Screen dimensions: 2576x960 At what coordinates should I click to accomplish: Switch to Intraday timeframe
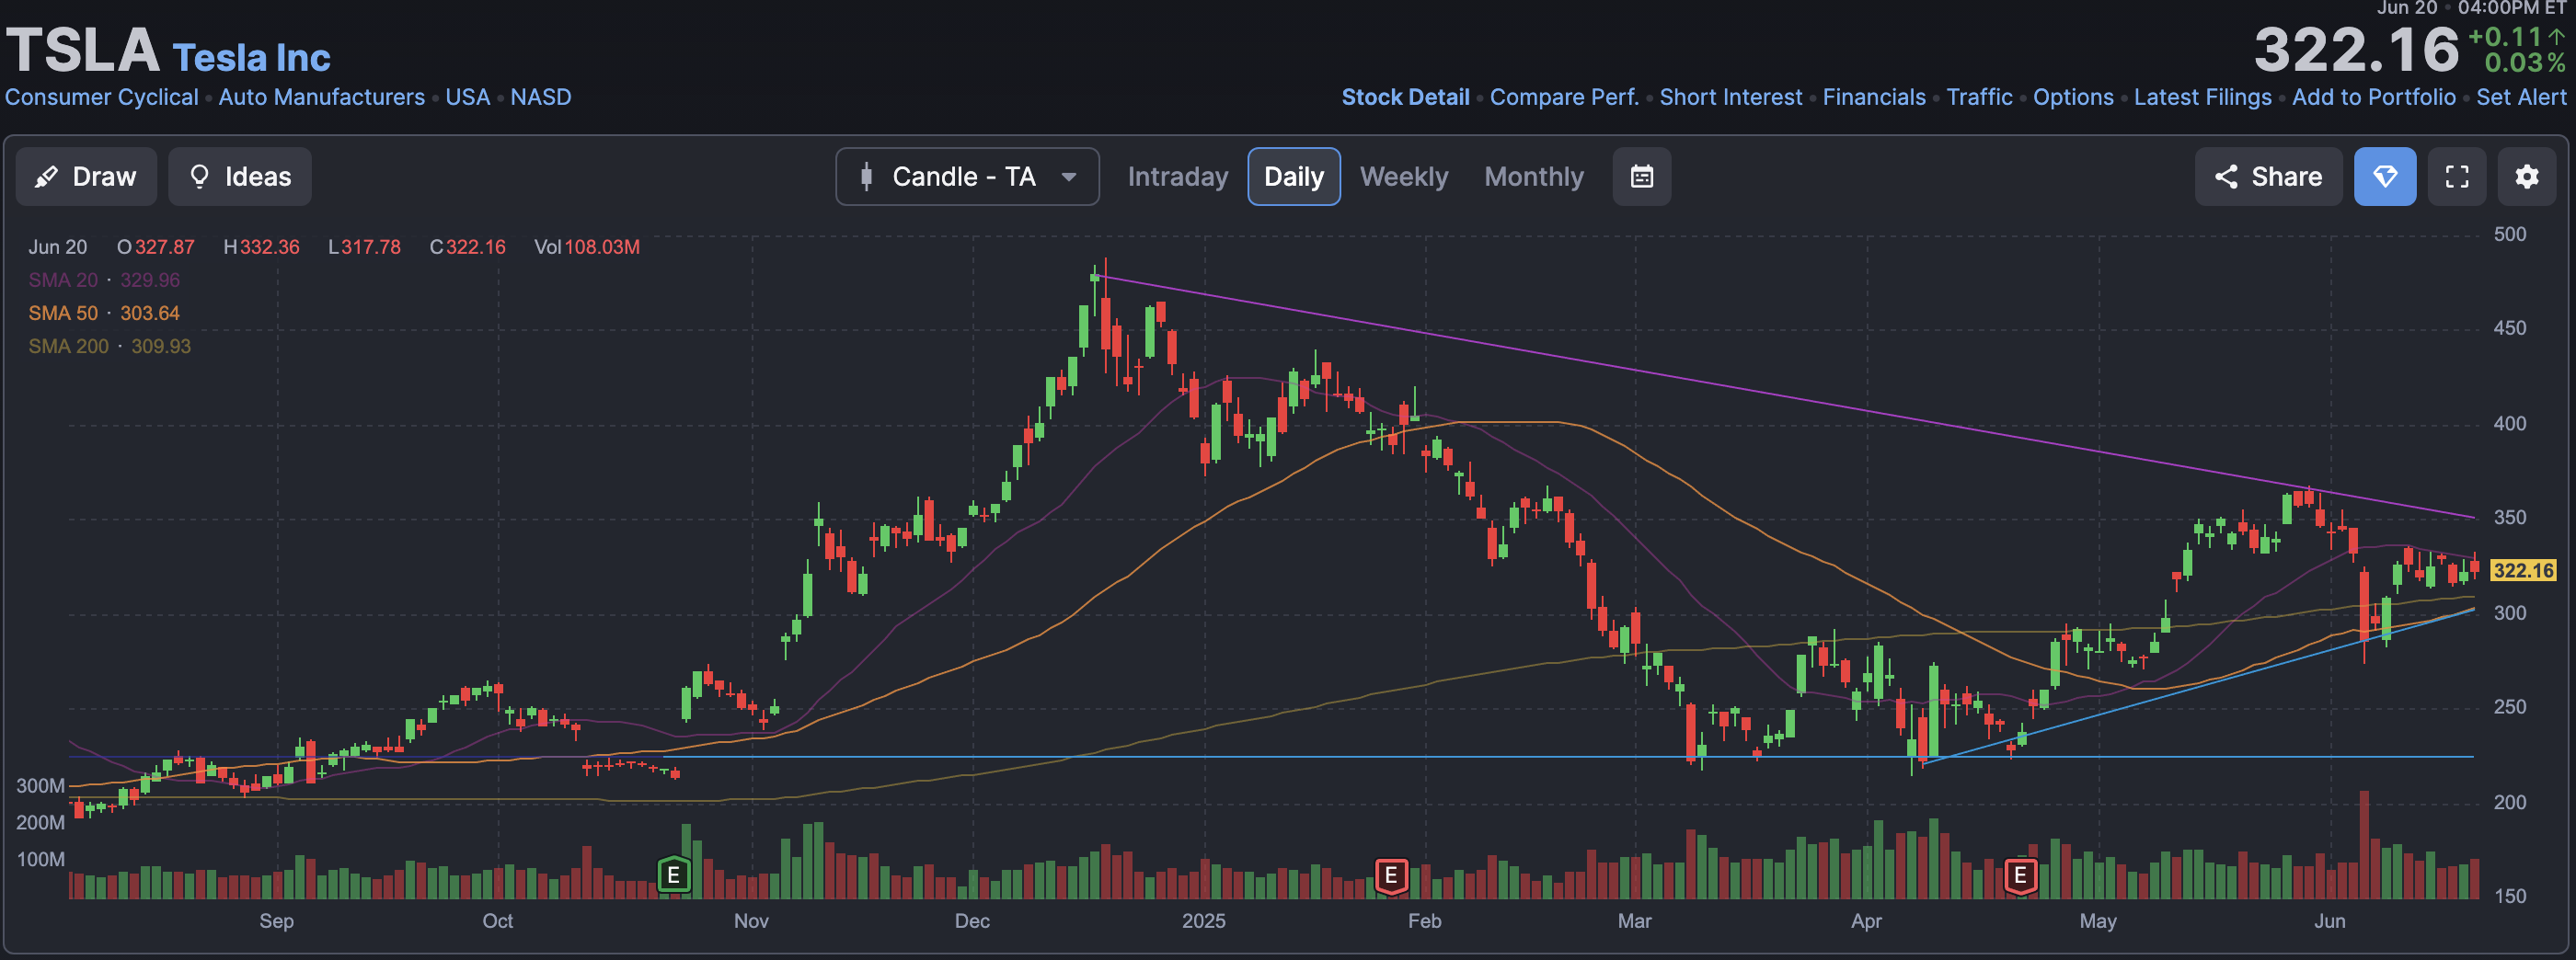click(x=1177, y=177)
